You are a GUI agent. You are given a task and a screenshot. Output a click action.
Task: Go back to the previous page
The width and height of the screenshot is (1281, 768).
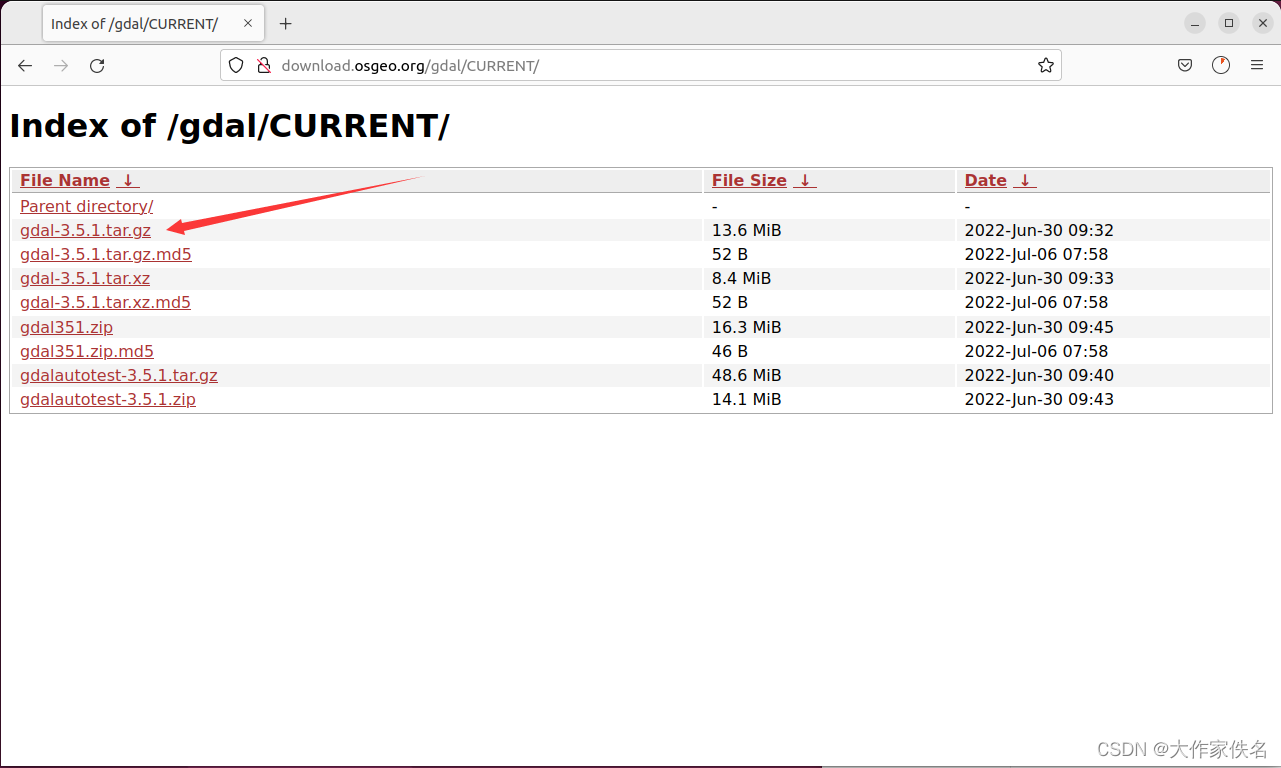[x=25, y=66]
